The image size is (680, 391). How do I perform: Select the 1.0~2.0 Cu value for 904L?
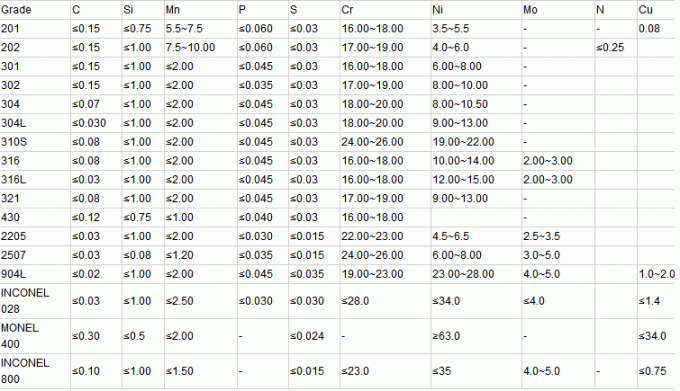657,274
